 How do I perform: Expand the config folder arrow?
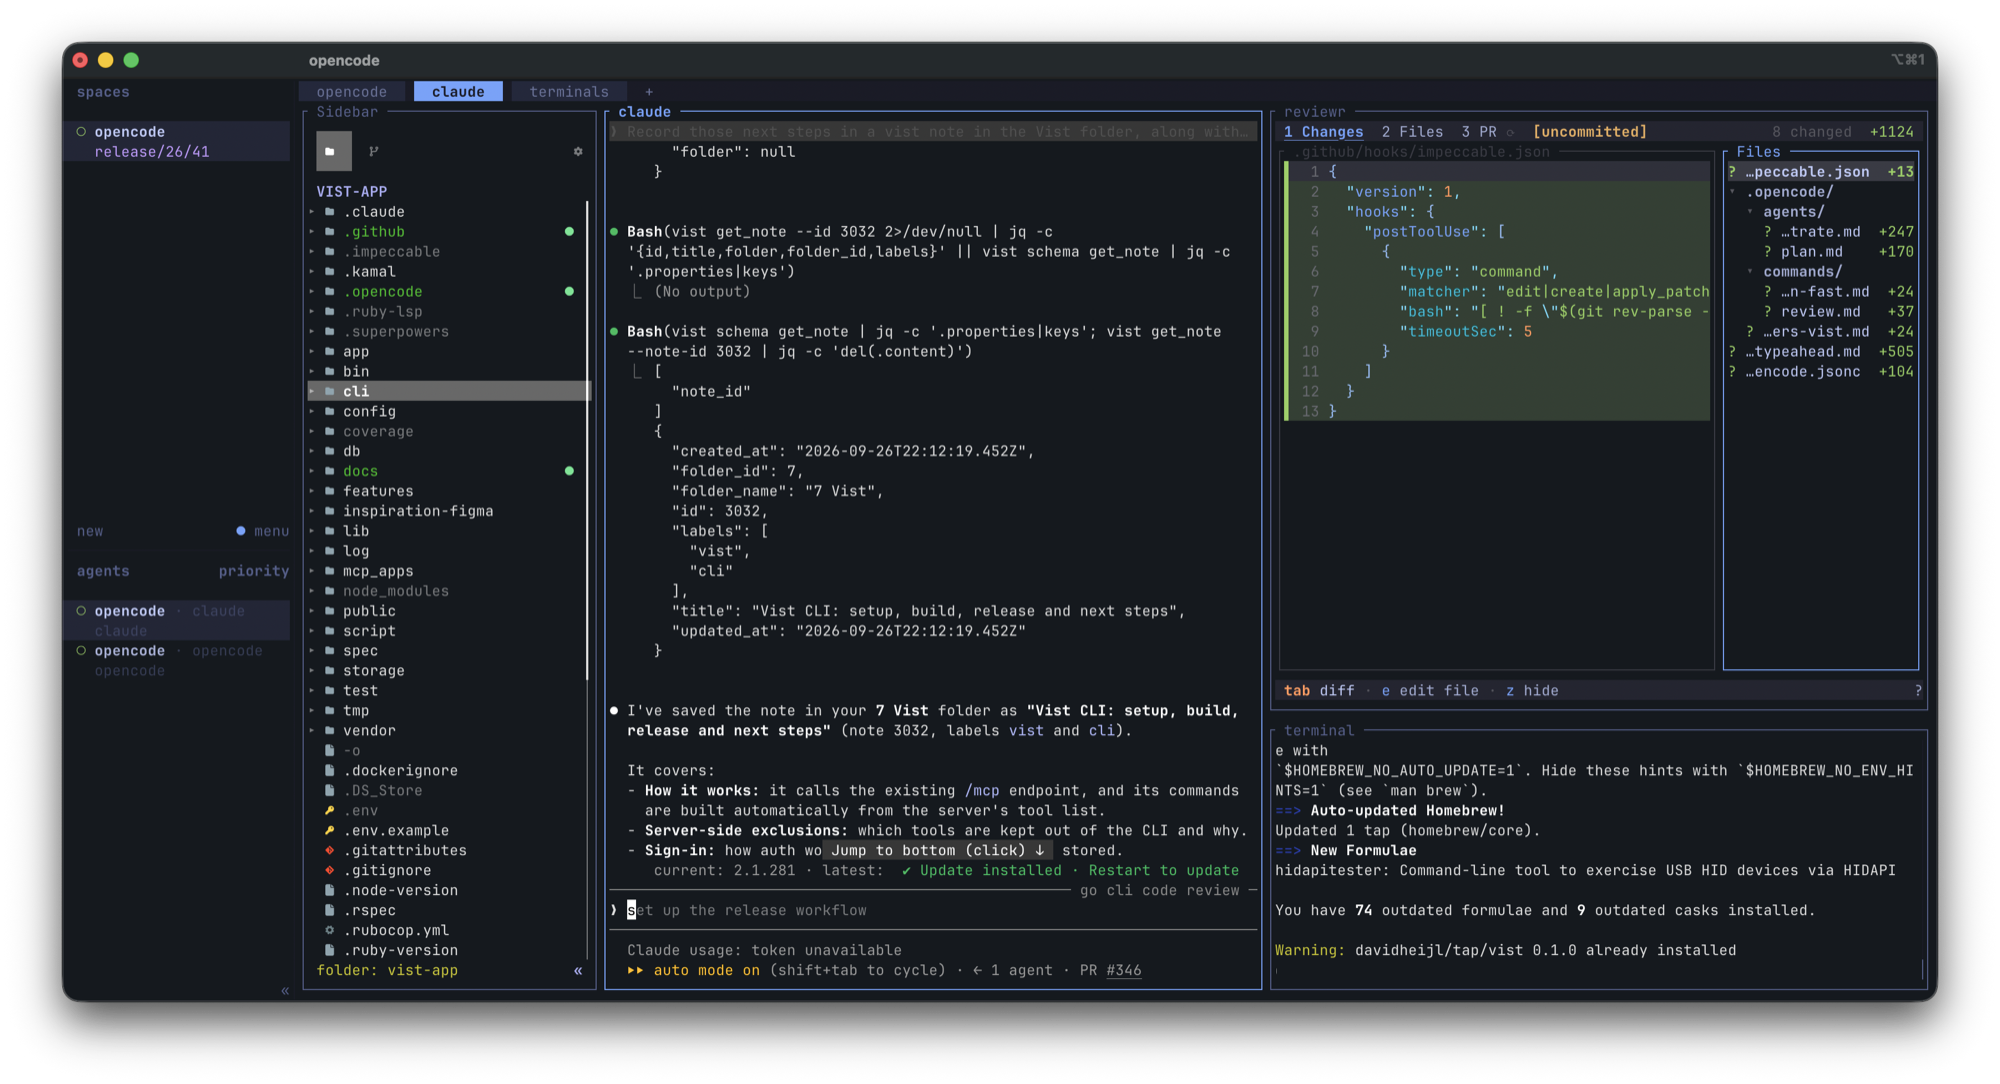click(312, 411)
